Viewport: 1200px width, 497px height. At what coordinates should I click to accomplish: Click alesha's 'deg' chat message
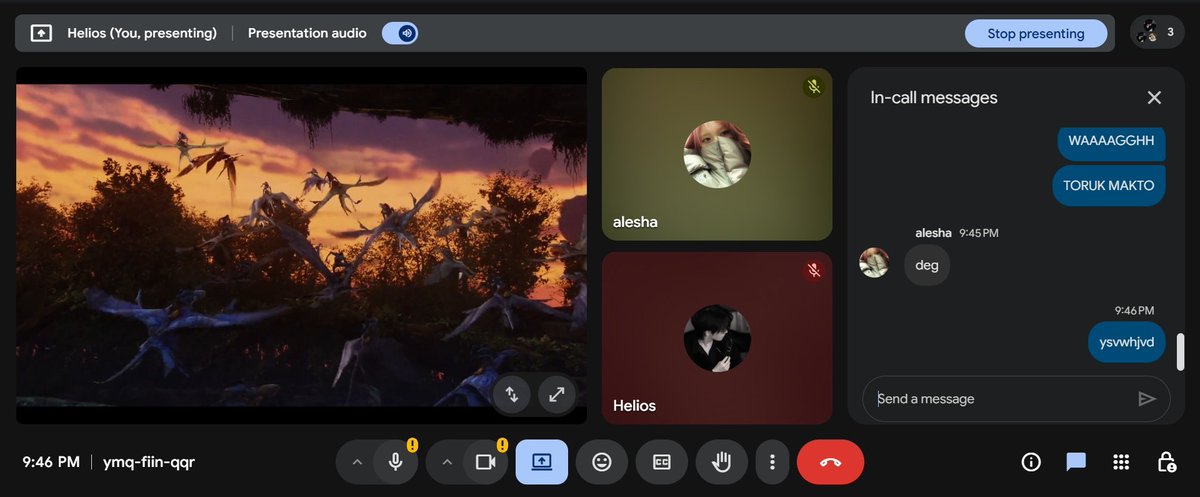[927, 265]
